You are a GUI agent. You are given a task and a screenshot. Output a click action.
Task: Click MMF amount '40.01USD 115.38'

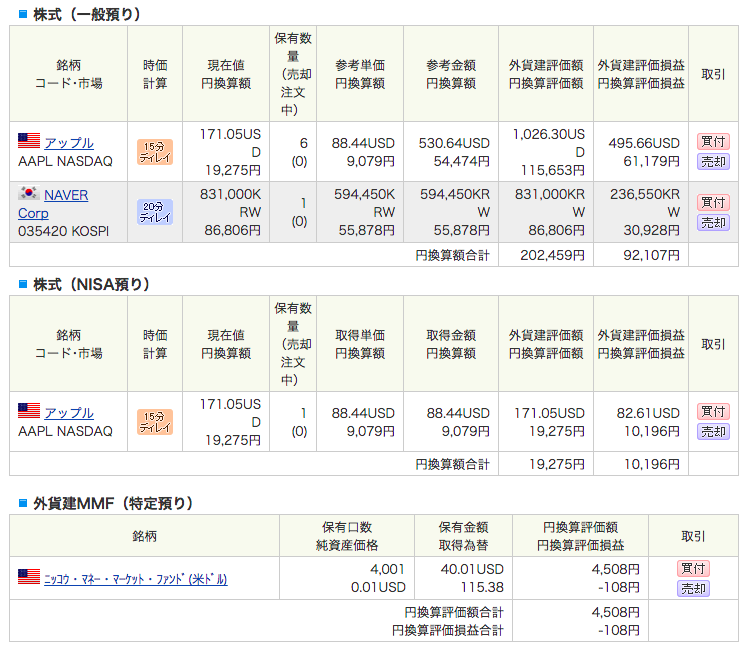463,578
